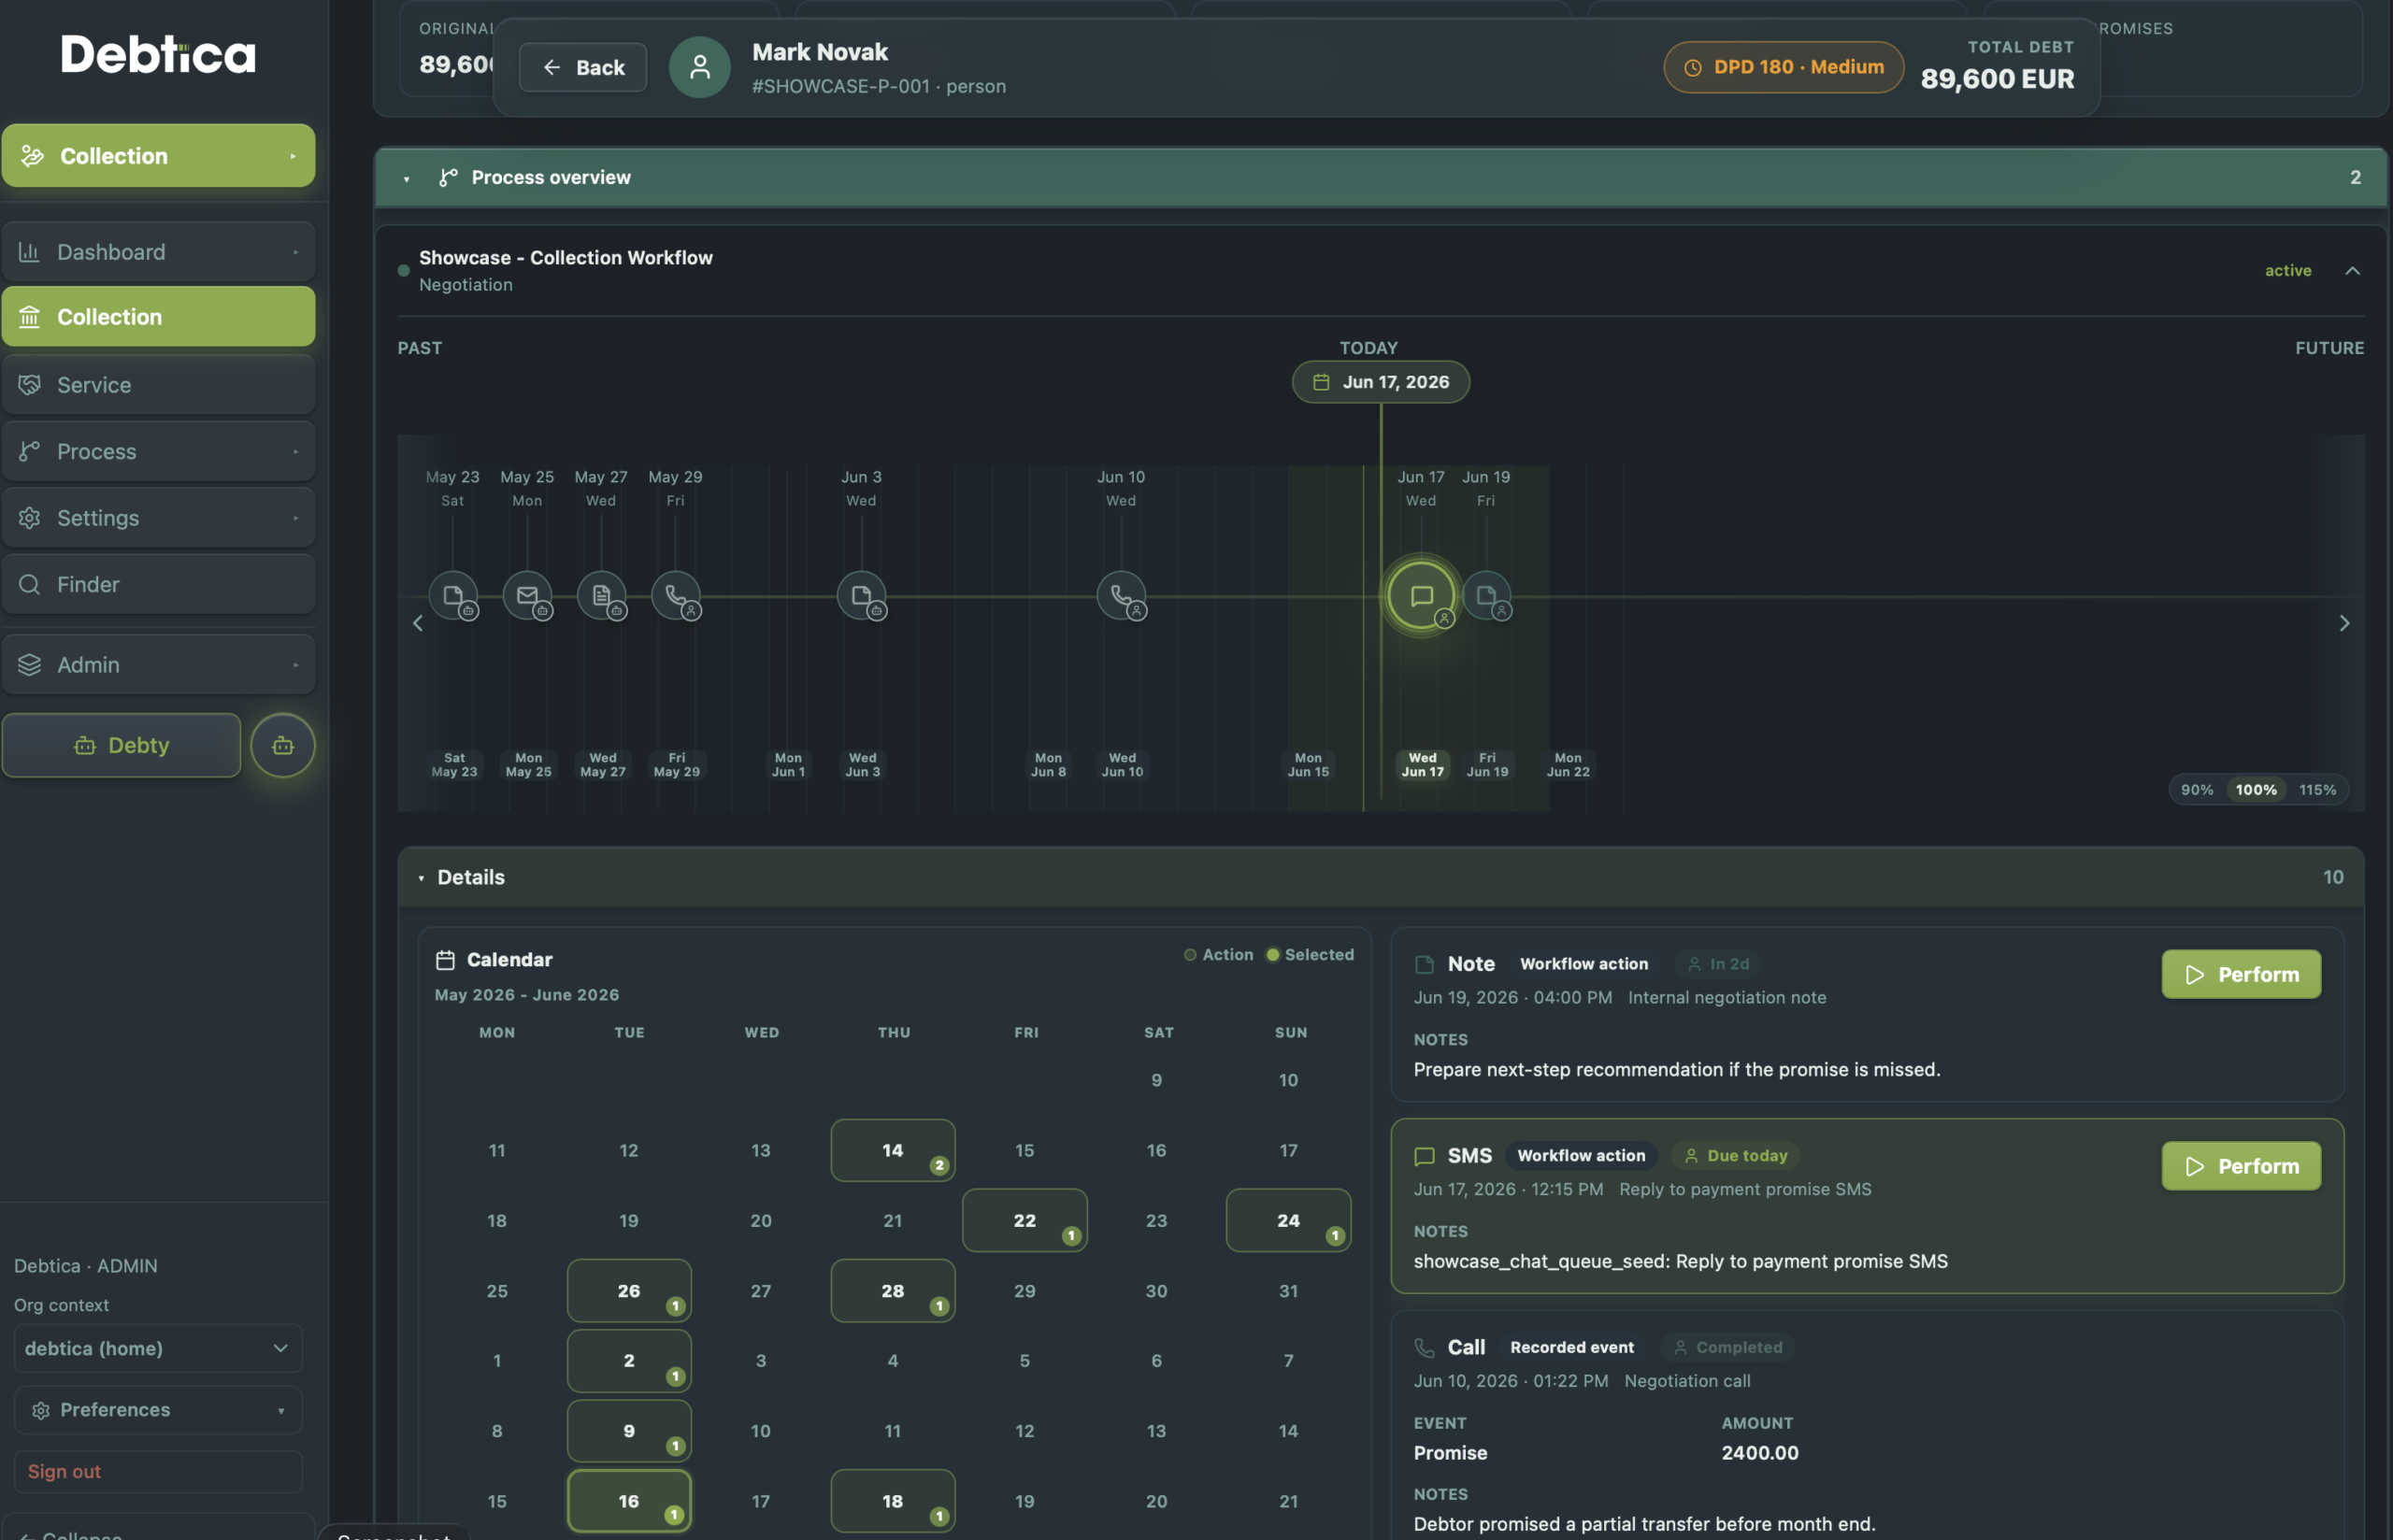The height and width of the screenshot is (1540, 2393).
Task: Click the Jun 19 note timeline icon
Action: click(x=1487, y=596)
